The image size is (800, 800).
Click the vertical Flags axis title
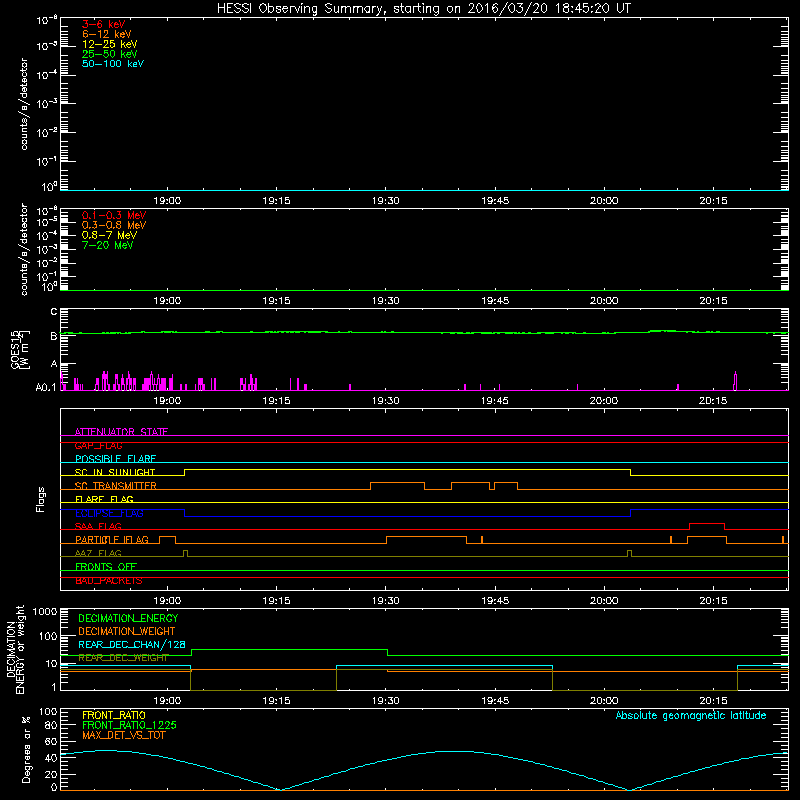[x=41, y=499]
